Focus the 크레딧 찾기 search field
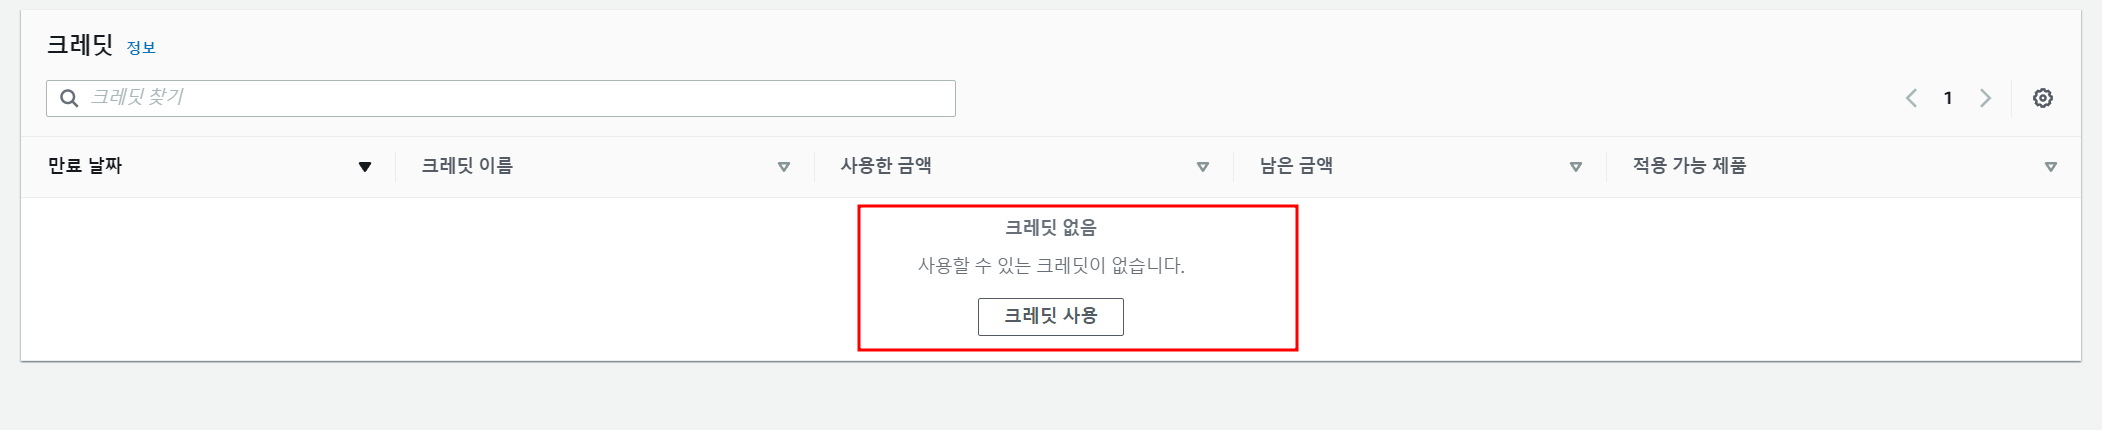2102x430 pixels. (x=501, y=98)
